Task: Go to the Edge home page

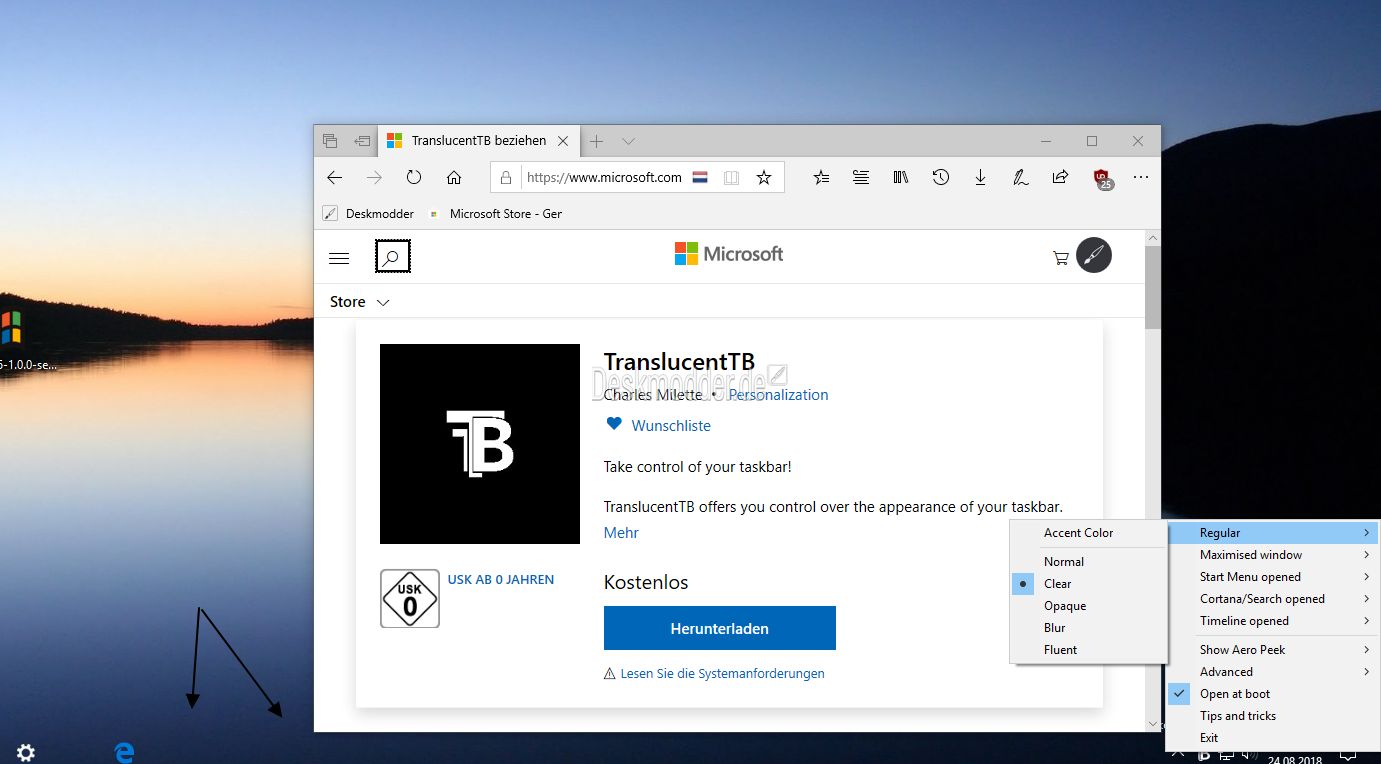Action: pyautogui.click(x=454, y=177)
